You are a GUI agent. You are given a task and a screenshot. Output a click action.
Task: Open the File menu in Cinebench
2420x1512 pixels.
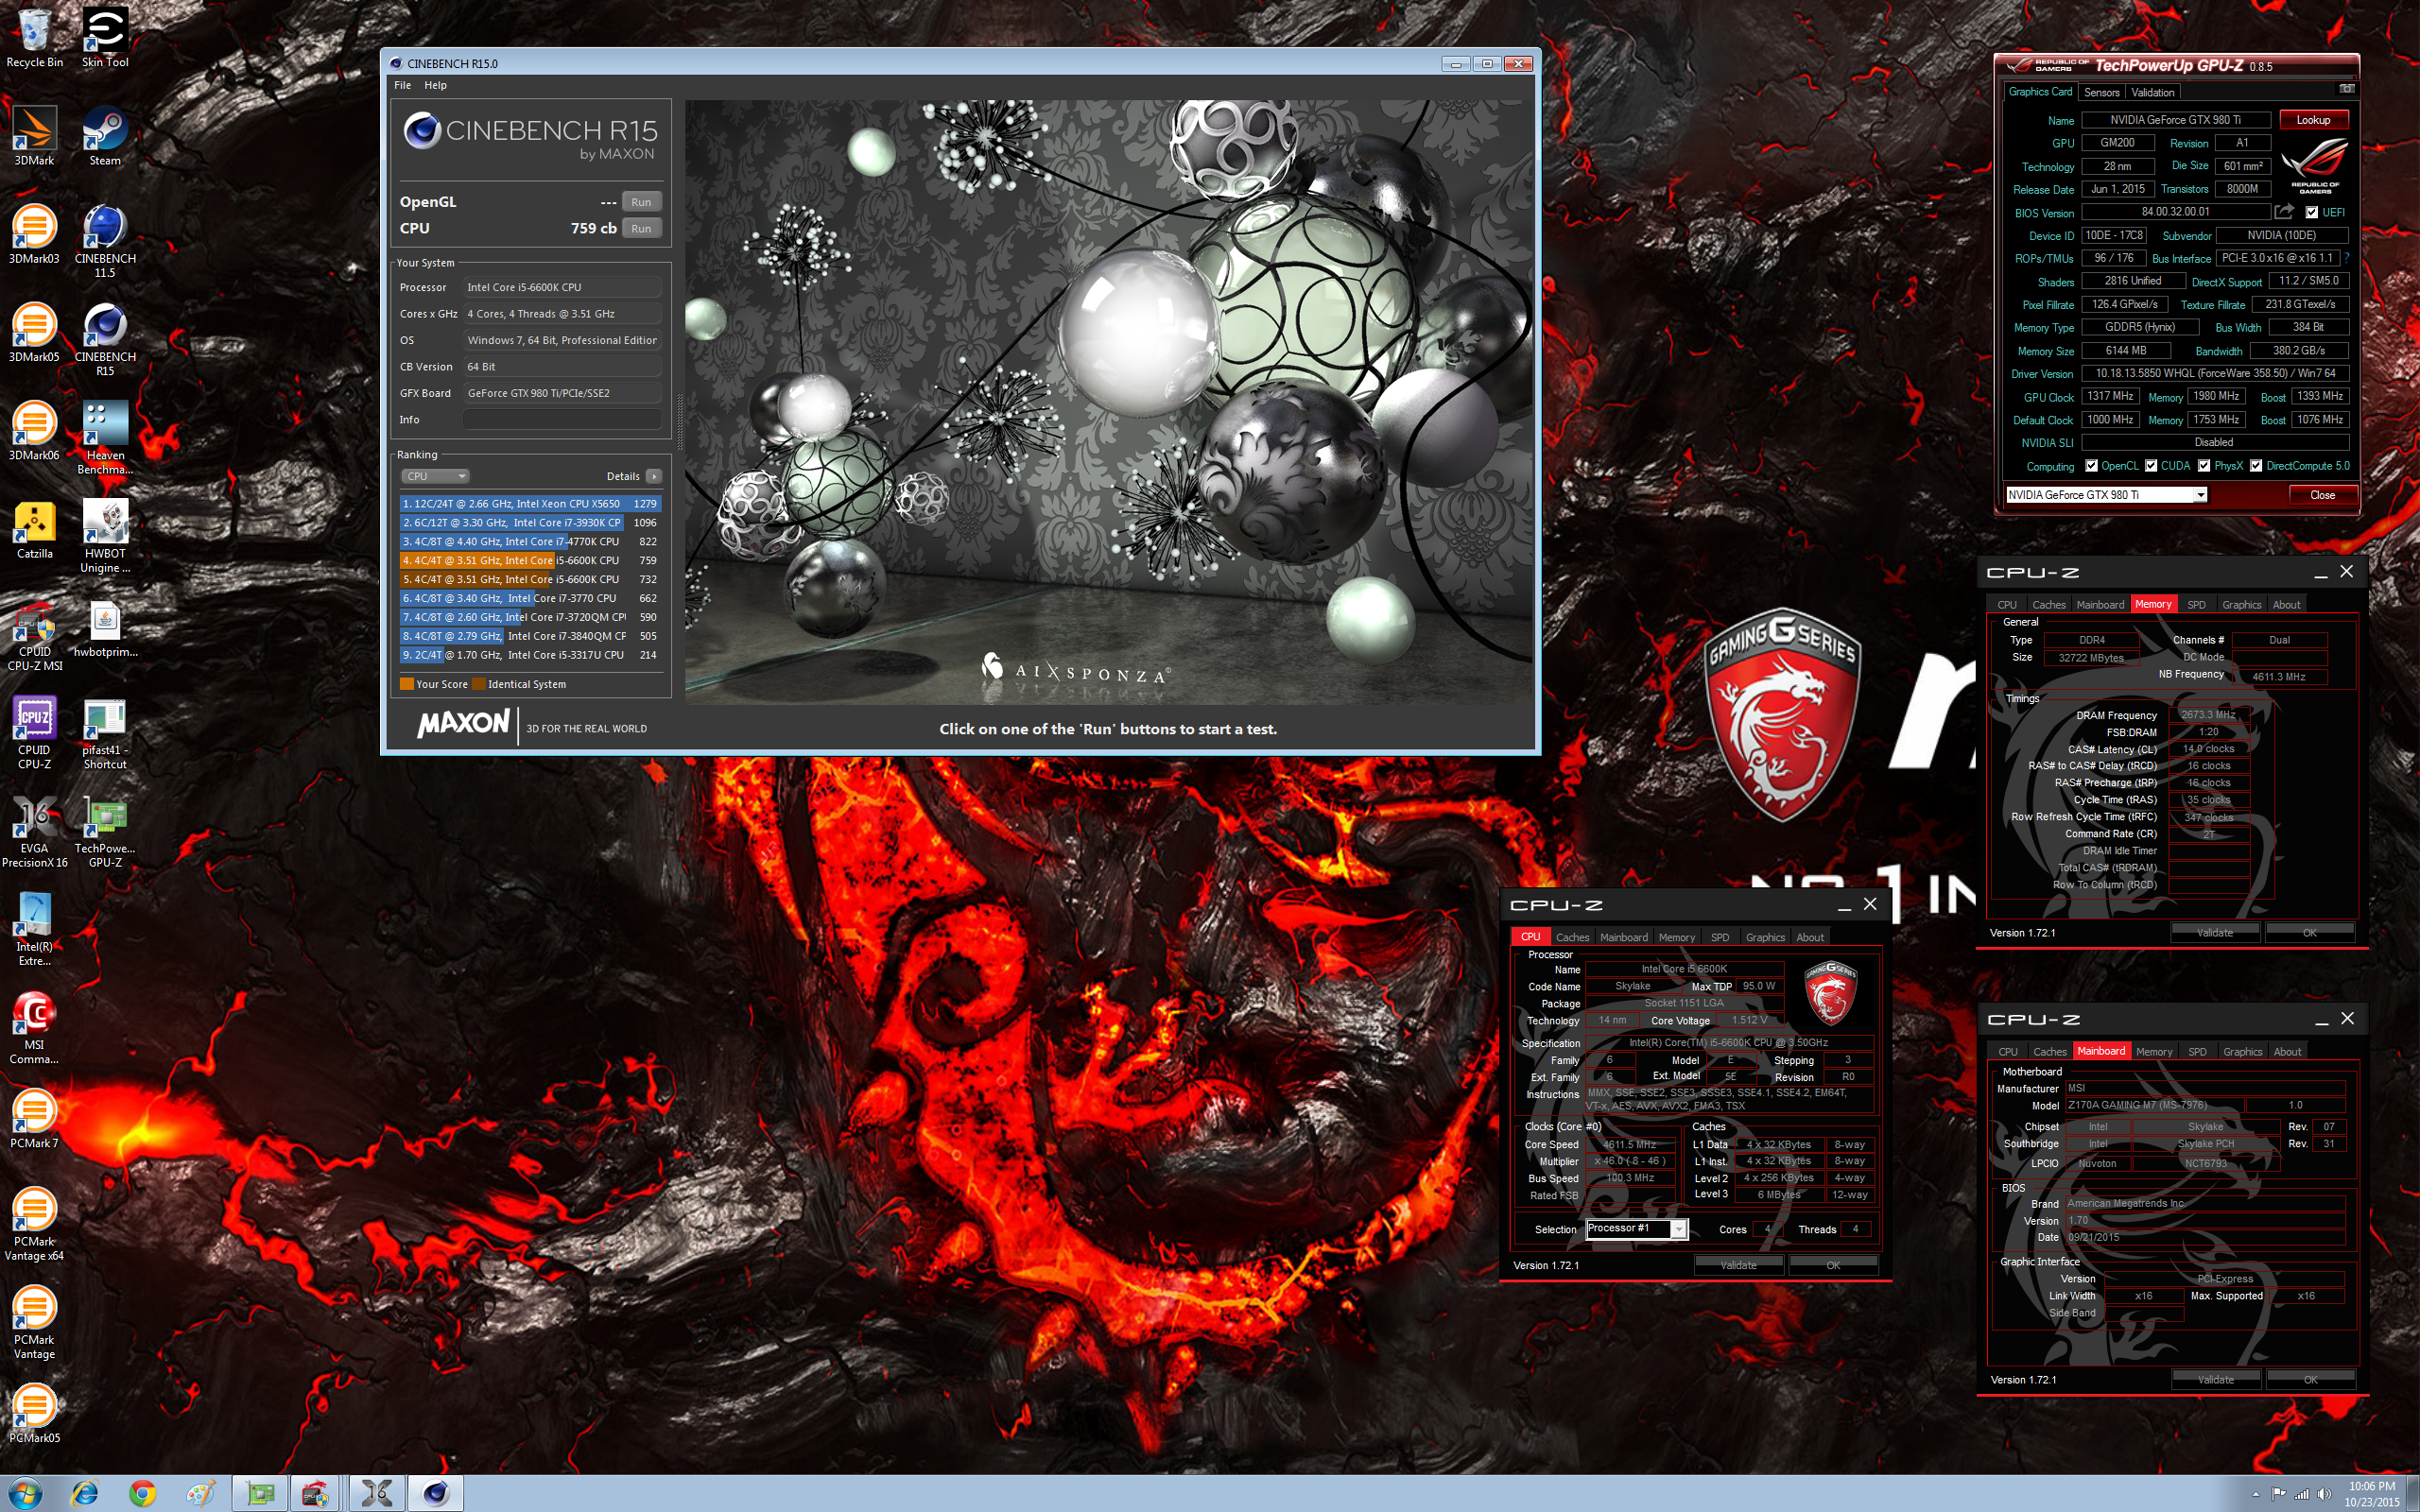402,85
